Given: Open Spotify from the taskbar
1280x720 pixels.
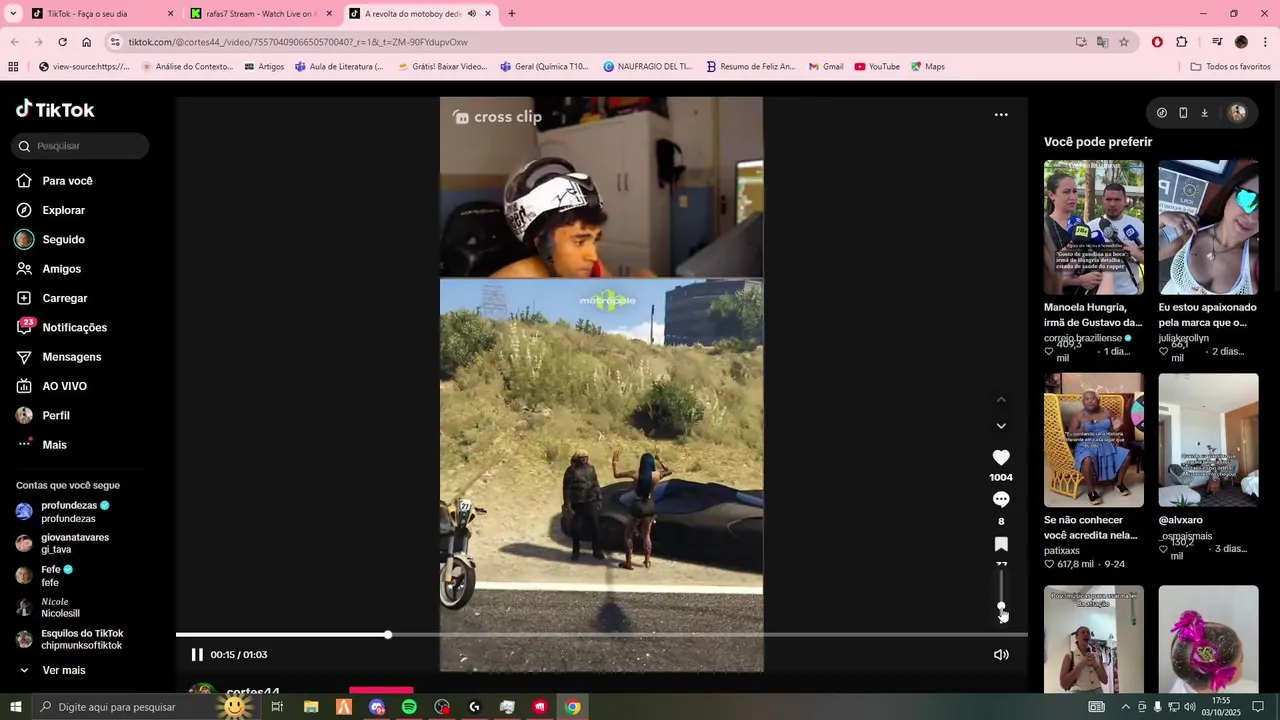Looking at the screenshot, I should click(x=409, y=707).
